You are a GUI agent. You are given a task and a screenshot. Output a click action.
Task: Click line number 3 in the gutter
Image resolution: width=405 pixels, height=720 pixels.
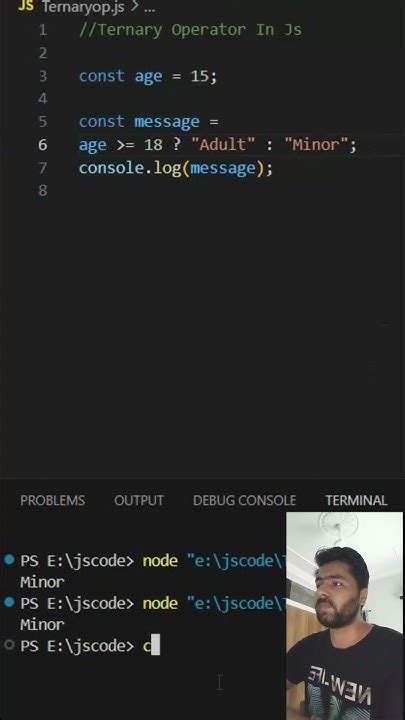point(43,76)
